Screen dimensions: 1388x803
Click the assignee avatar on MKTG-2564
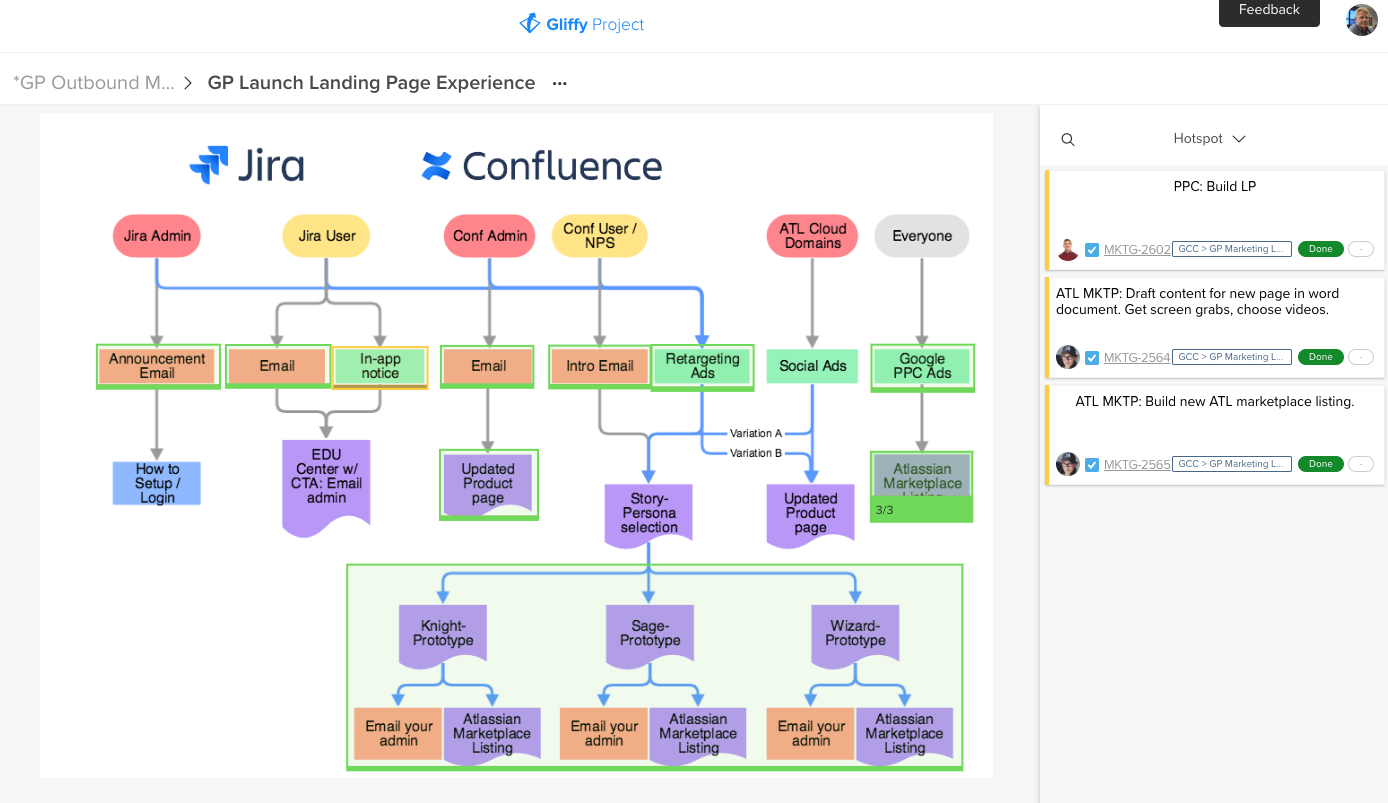point(1069,357)
